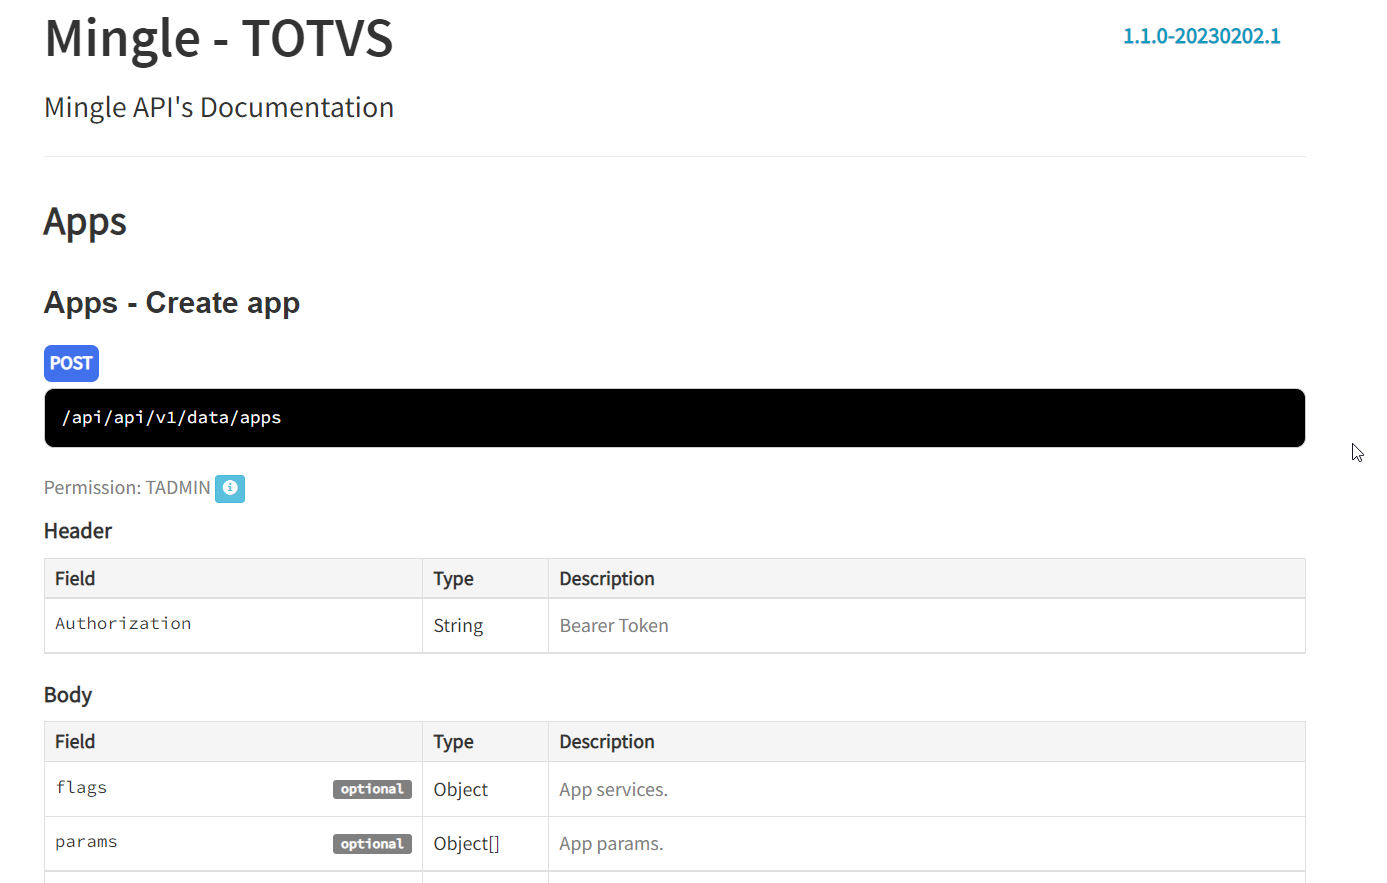Select the params field name
The image size is (1387, 883).
pyautogui.click(x=86, y=842)
